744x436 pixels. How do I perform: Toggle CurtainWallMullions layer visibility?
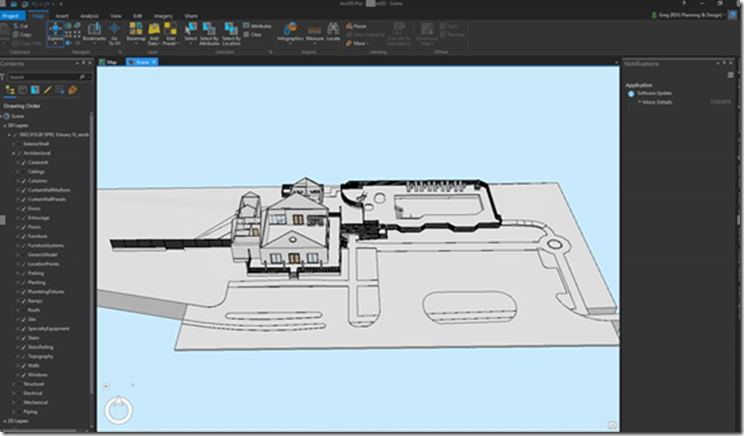click(23, 190)
